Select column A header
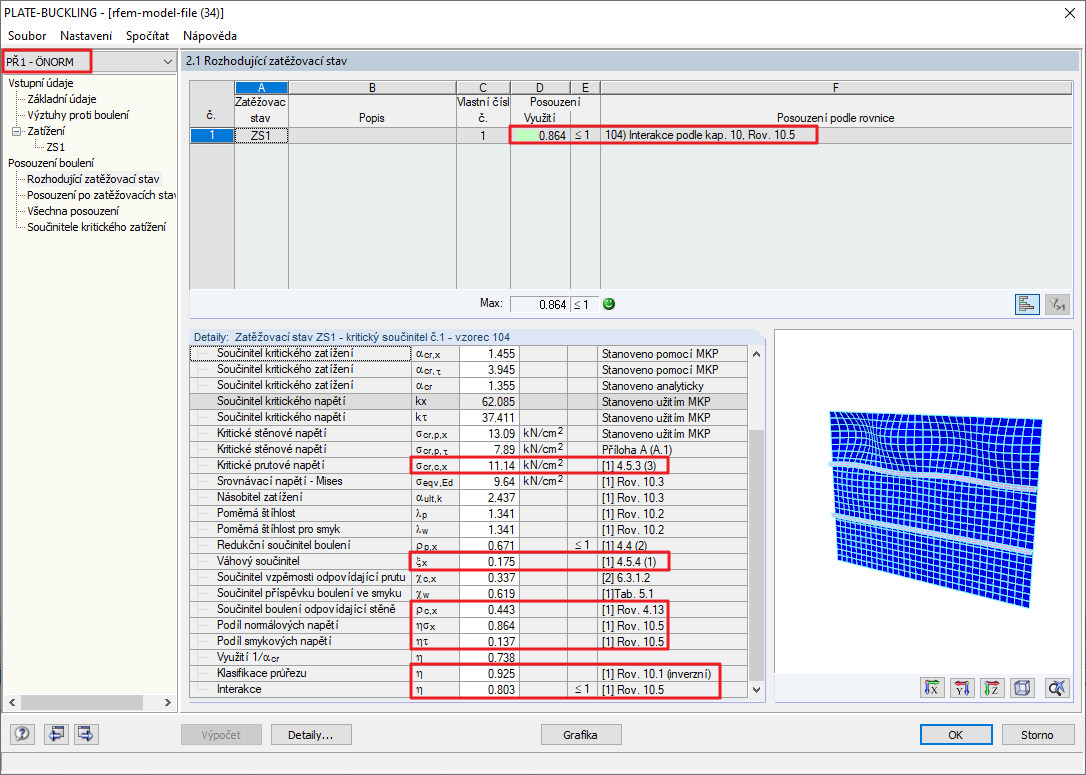 [261, 88]
